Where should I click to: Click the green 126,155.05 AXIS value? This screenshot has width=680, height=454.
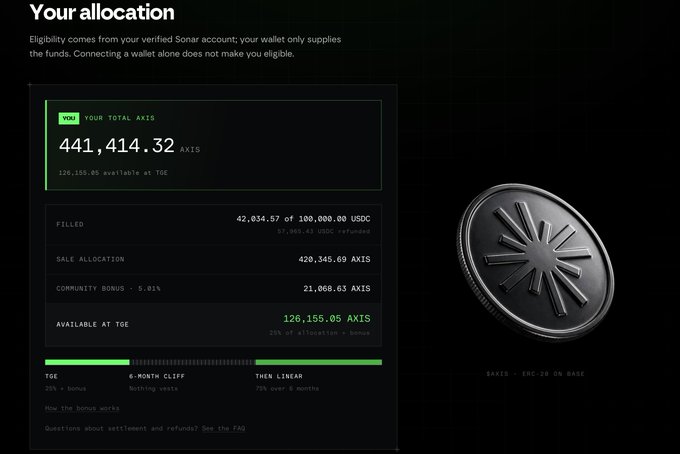(x=327, y=318)
